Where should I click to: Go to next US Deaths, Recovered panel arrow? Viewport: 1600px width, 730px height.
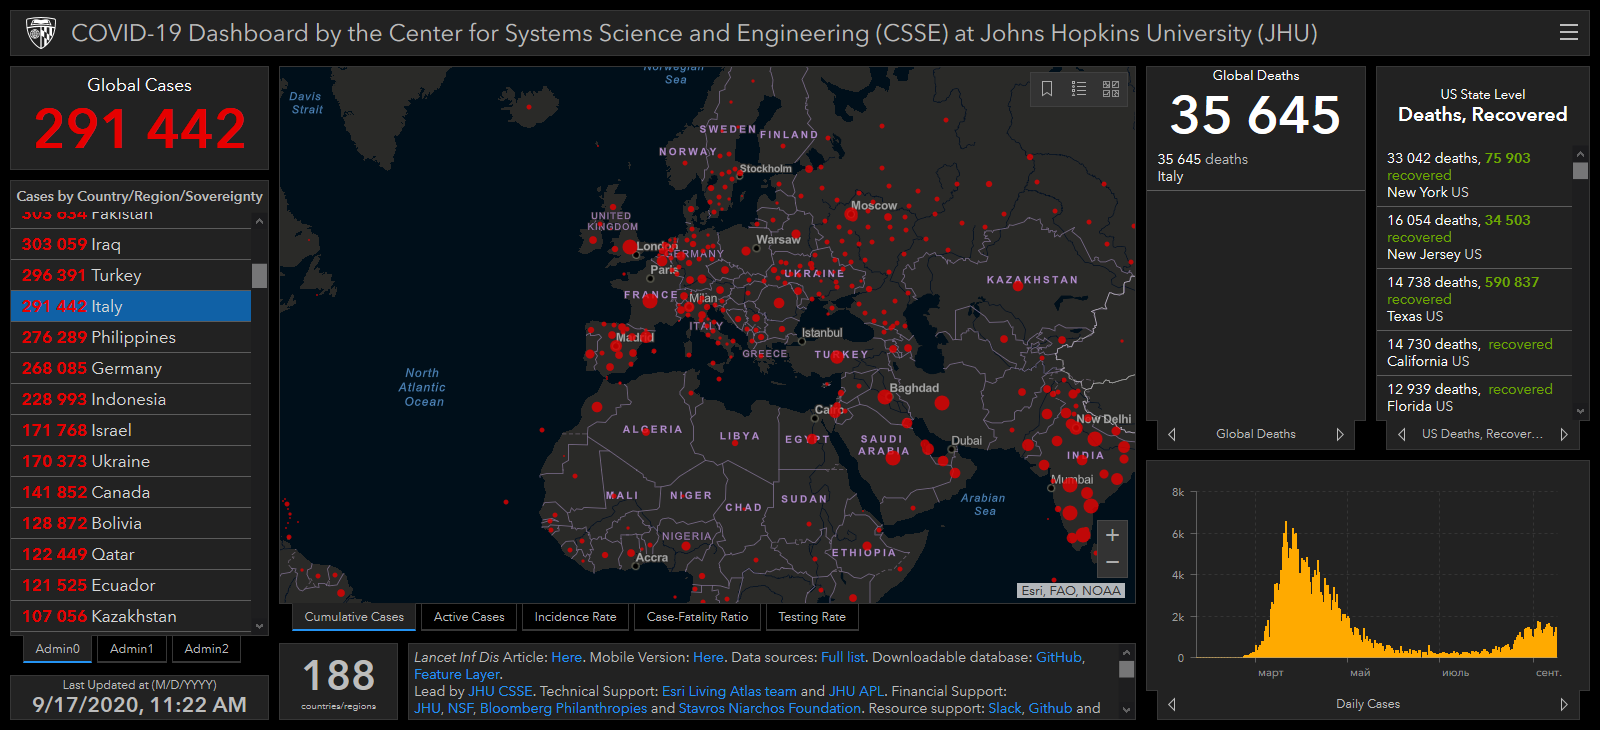(1564, 434)
